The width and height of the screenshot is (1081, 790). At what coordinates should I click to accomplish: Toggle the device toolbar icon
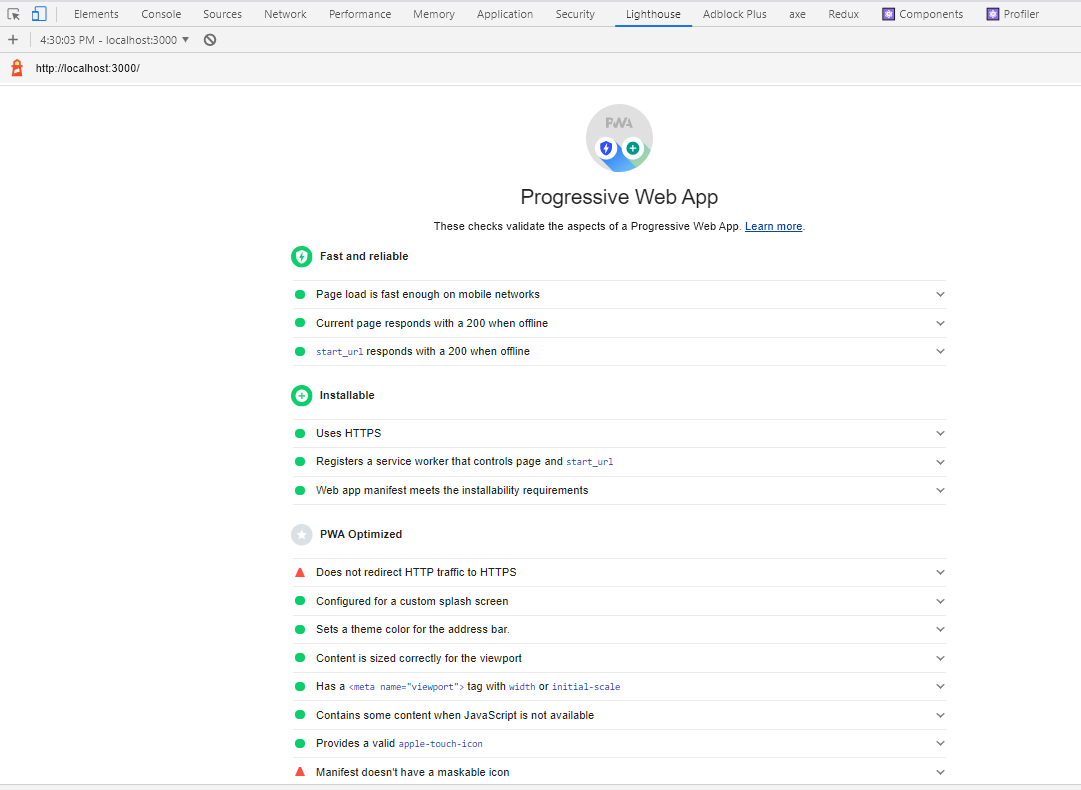tap(39, 14)
